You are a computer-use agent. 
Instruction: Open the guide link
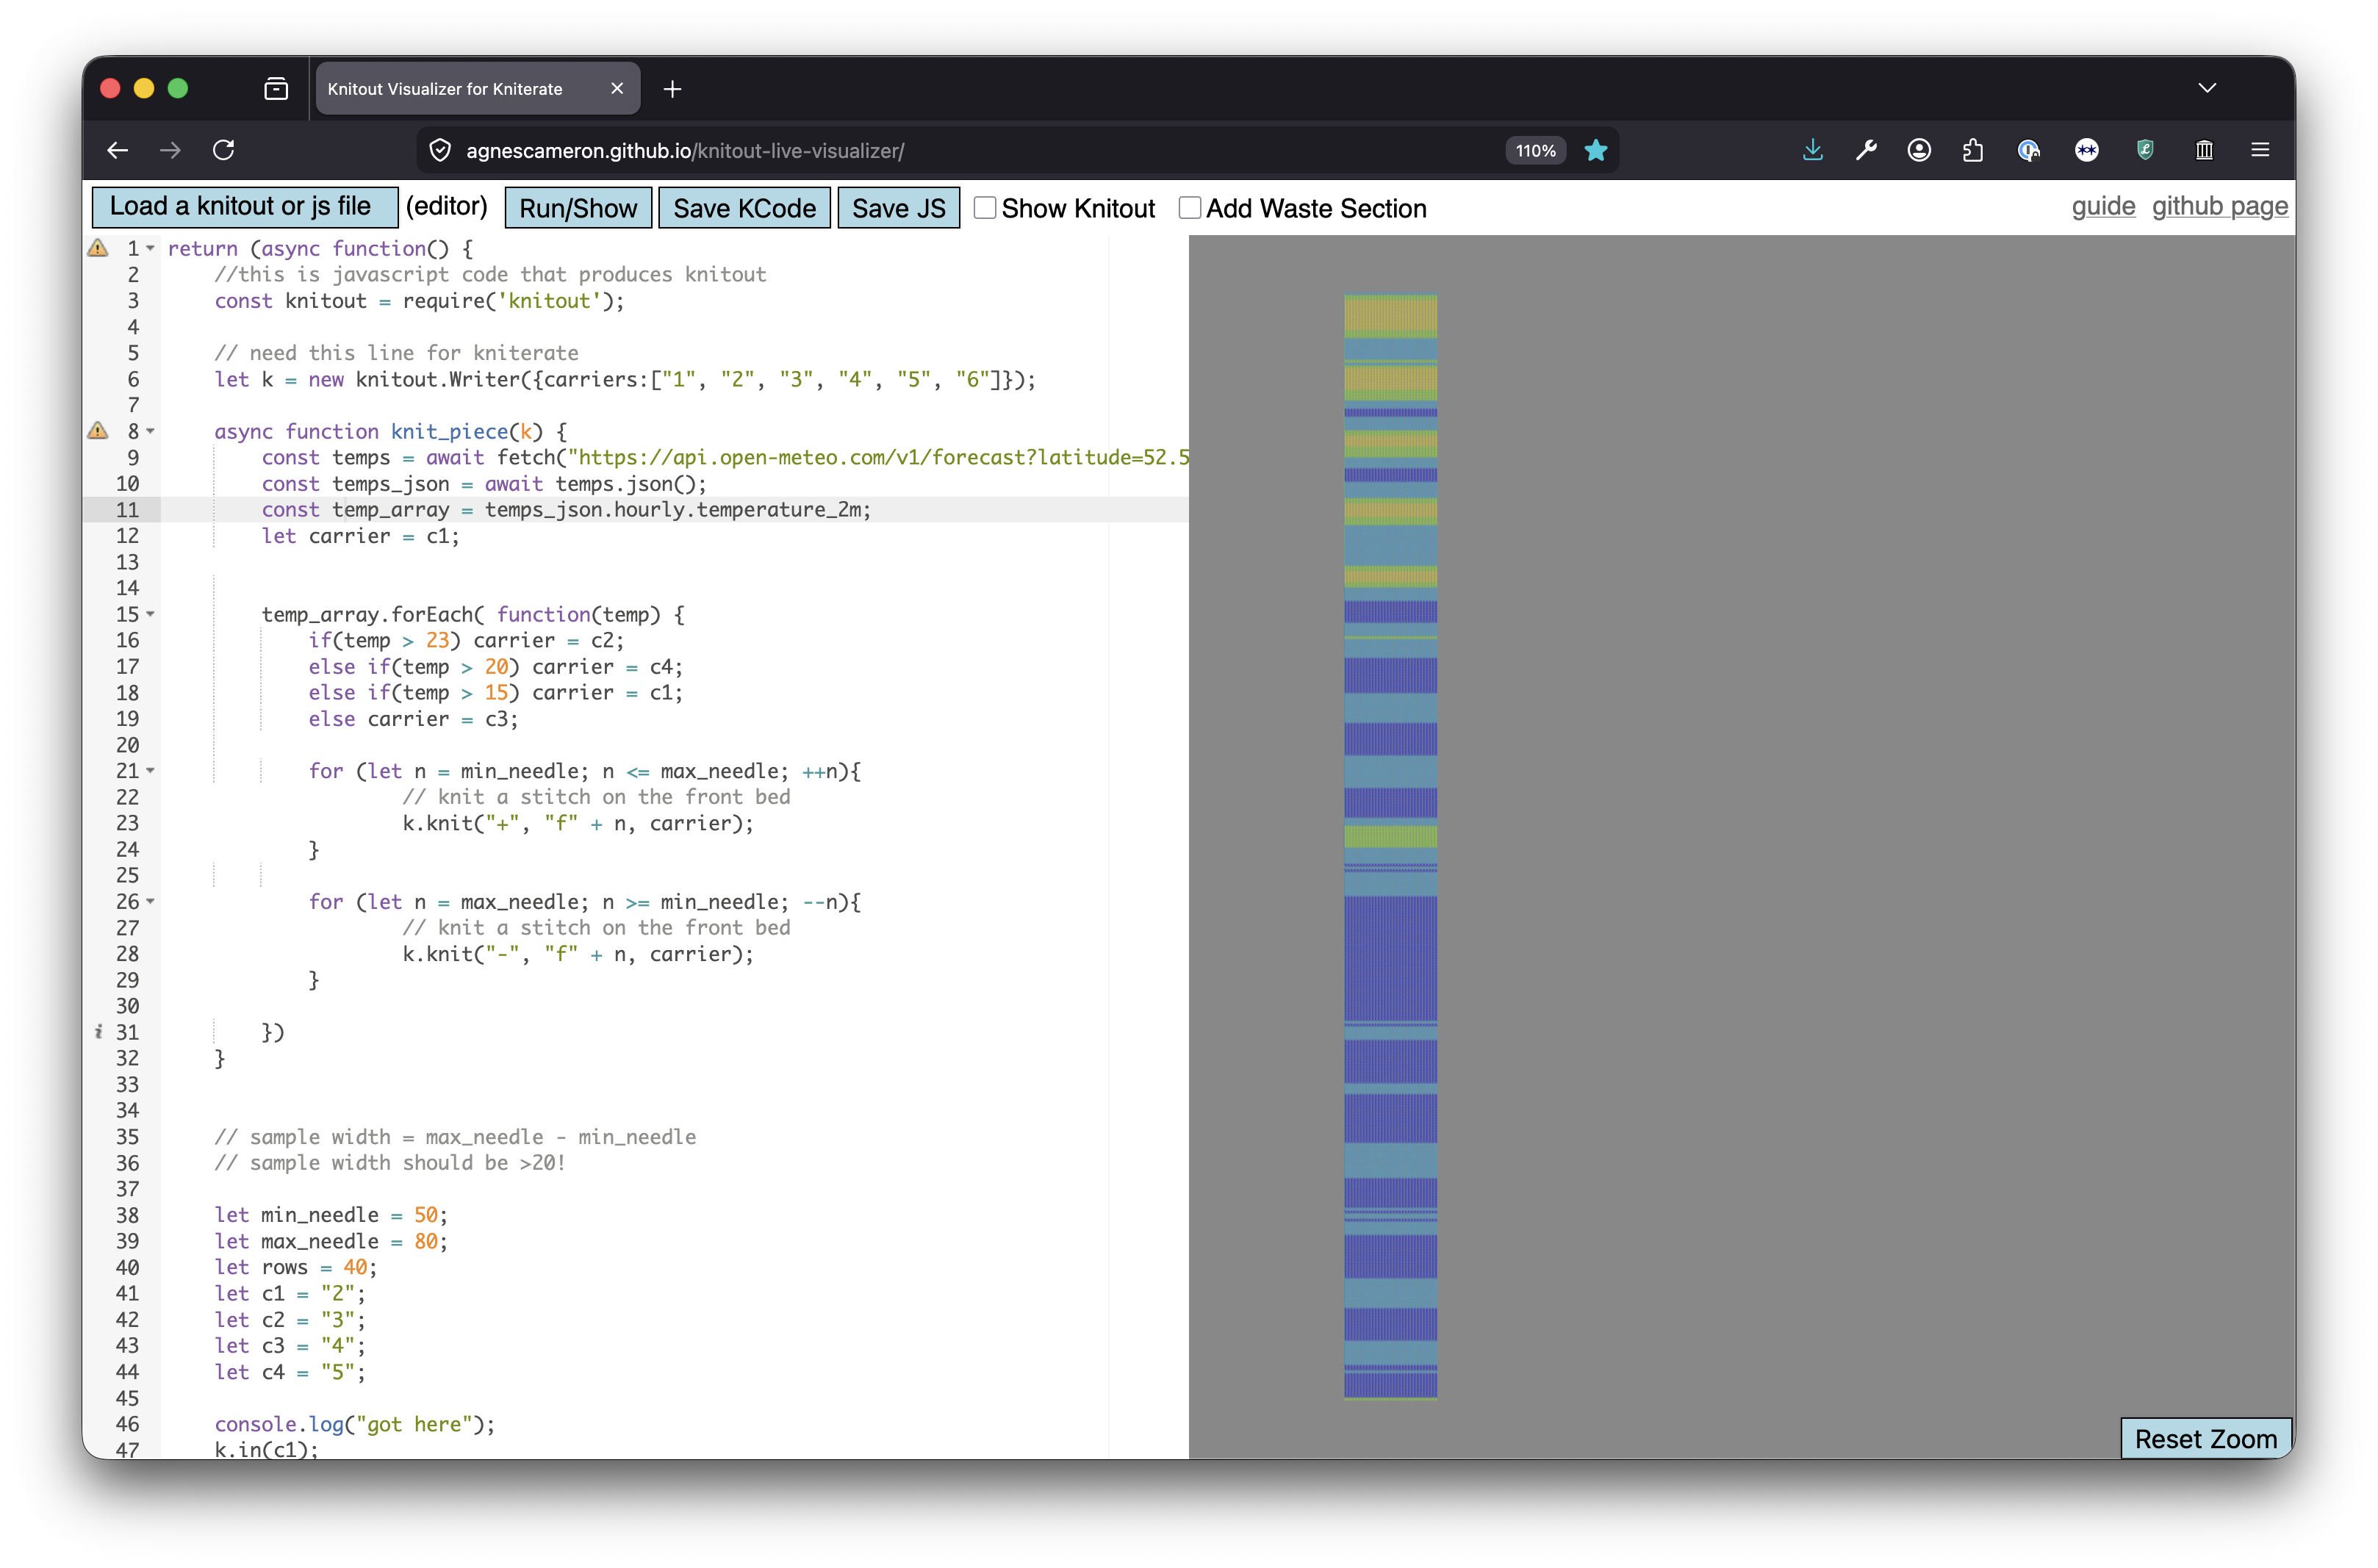click(2103, 206)
